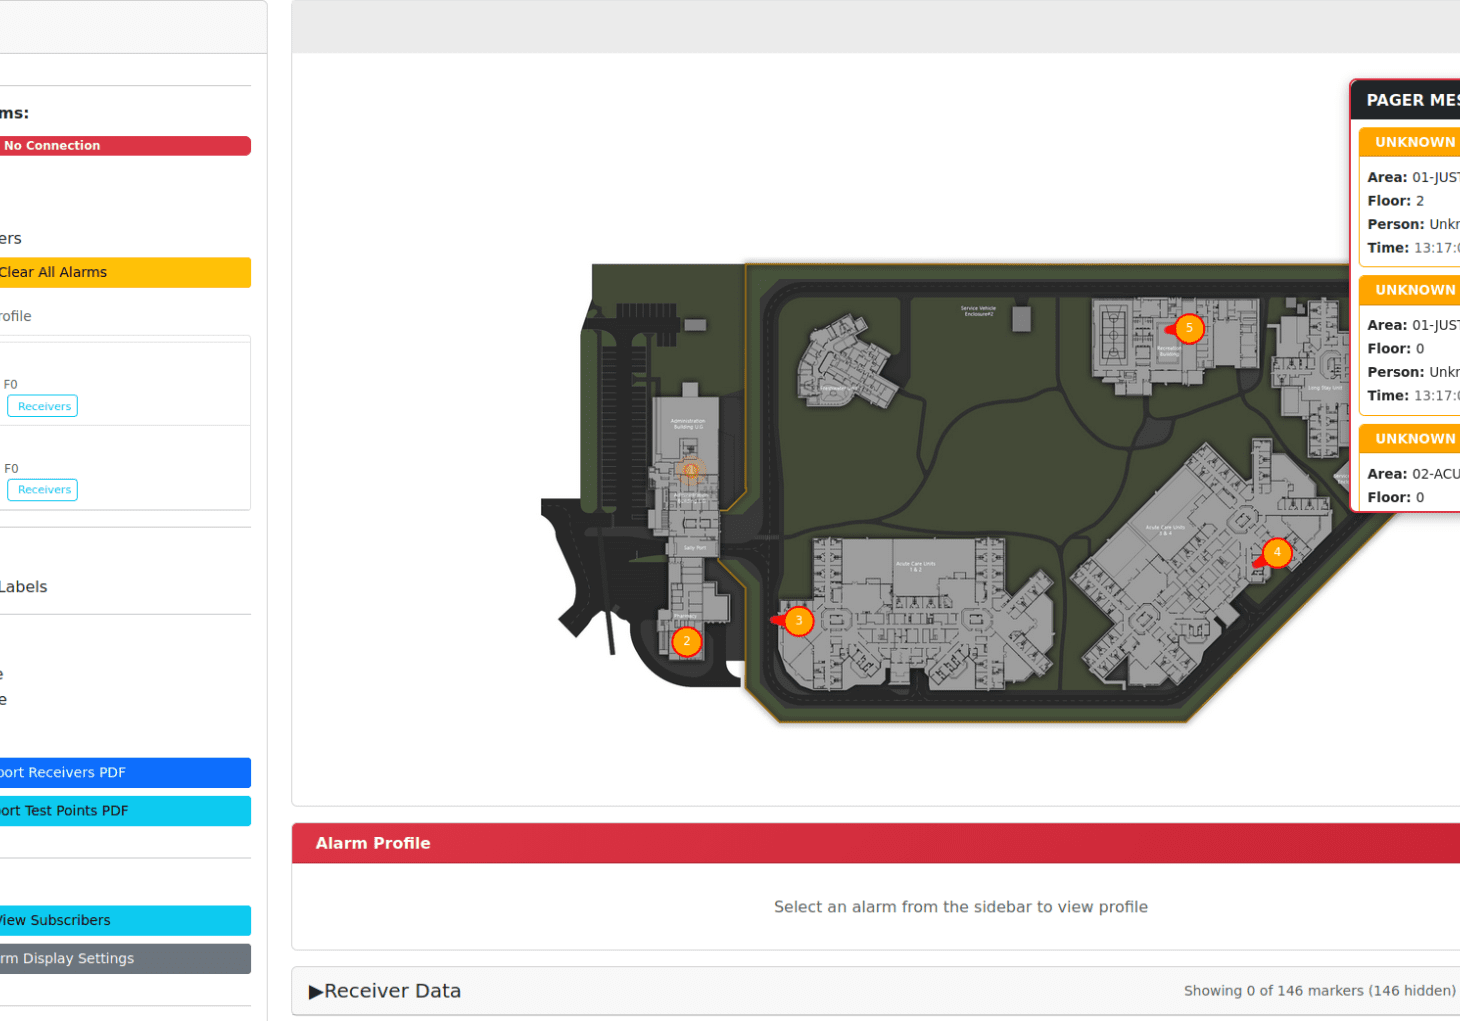Click the pager panel header reading PAGER MES

coord(1406,100)
